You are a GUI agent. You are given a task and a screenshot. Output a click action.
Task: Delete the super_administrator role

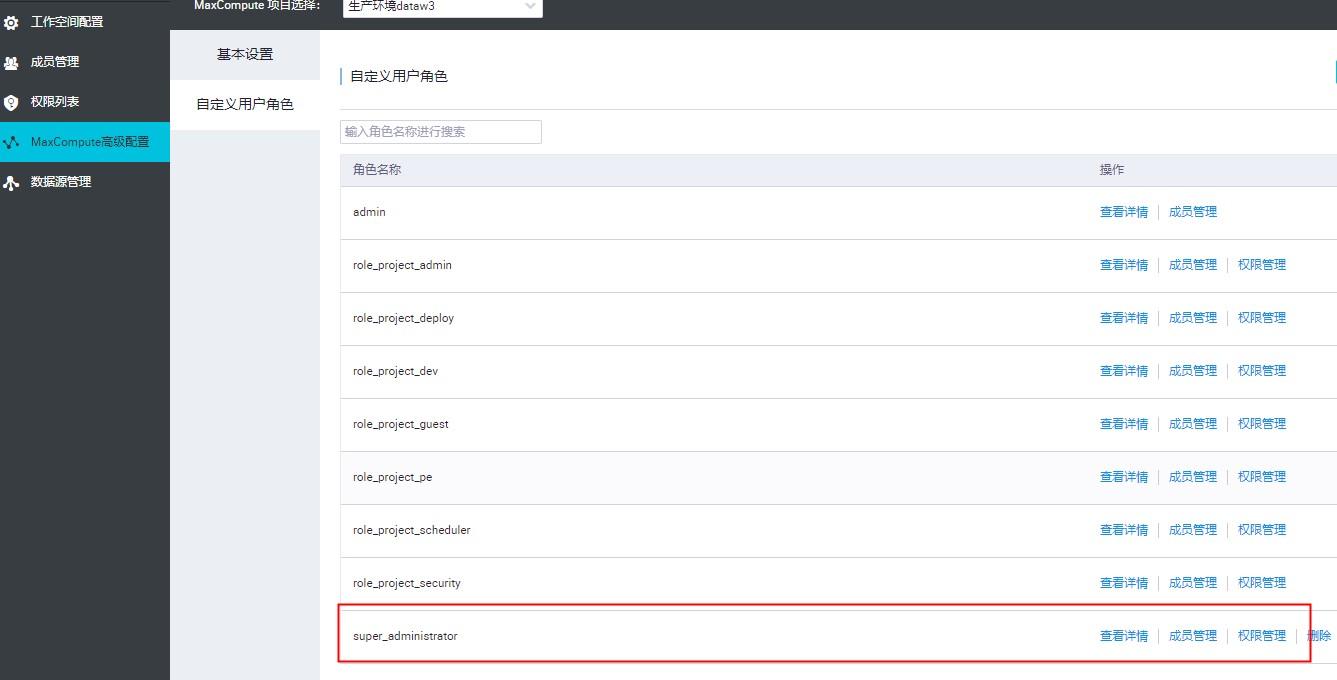1320,635
